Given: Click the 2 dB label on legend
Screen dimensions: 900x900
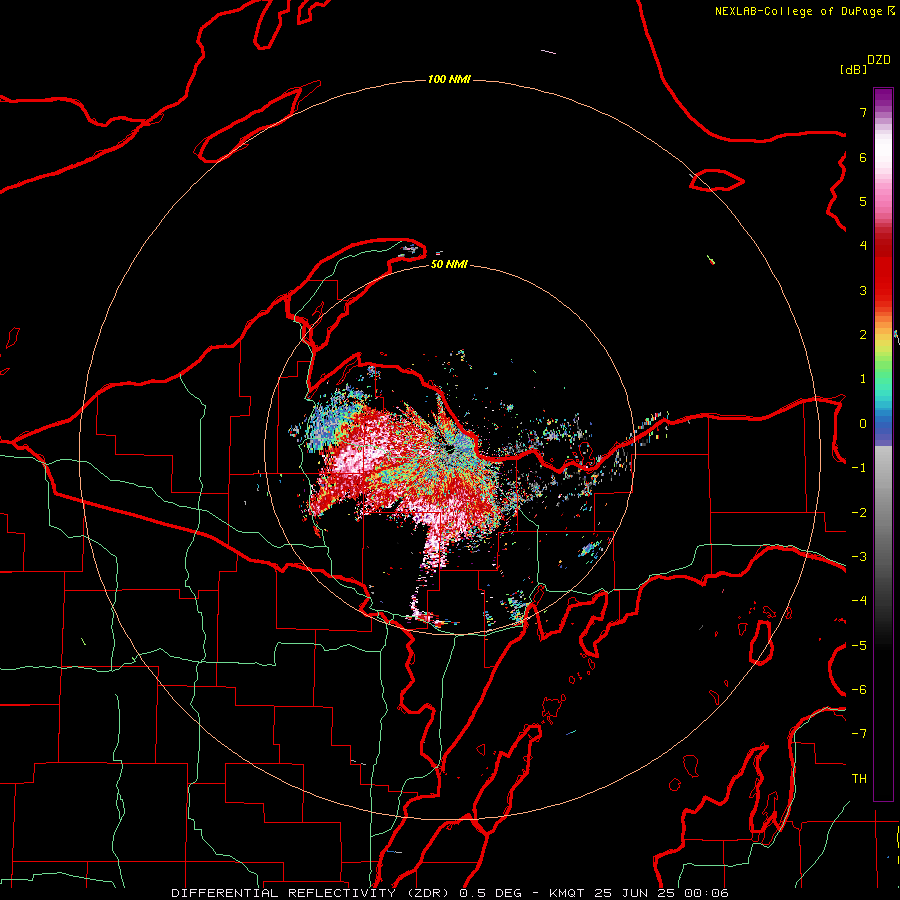Looking at the screenshot, I should (x=863, y=335).
